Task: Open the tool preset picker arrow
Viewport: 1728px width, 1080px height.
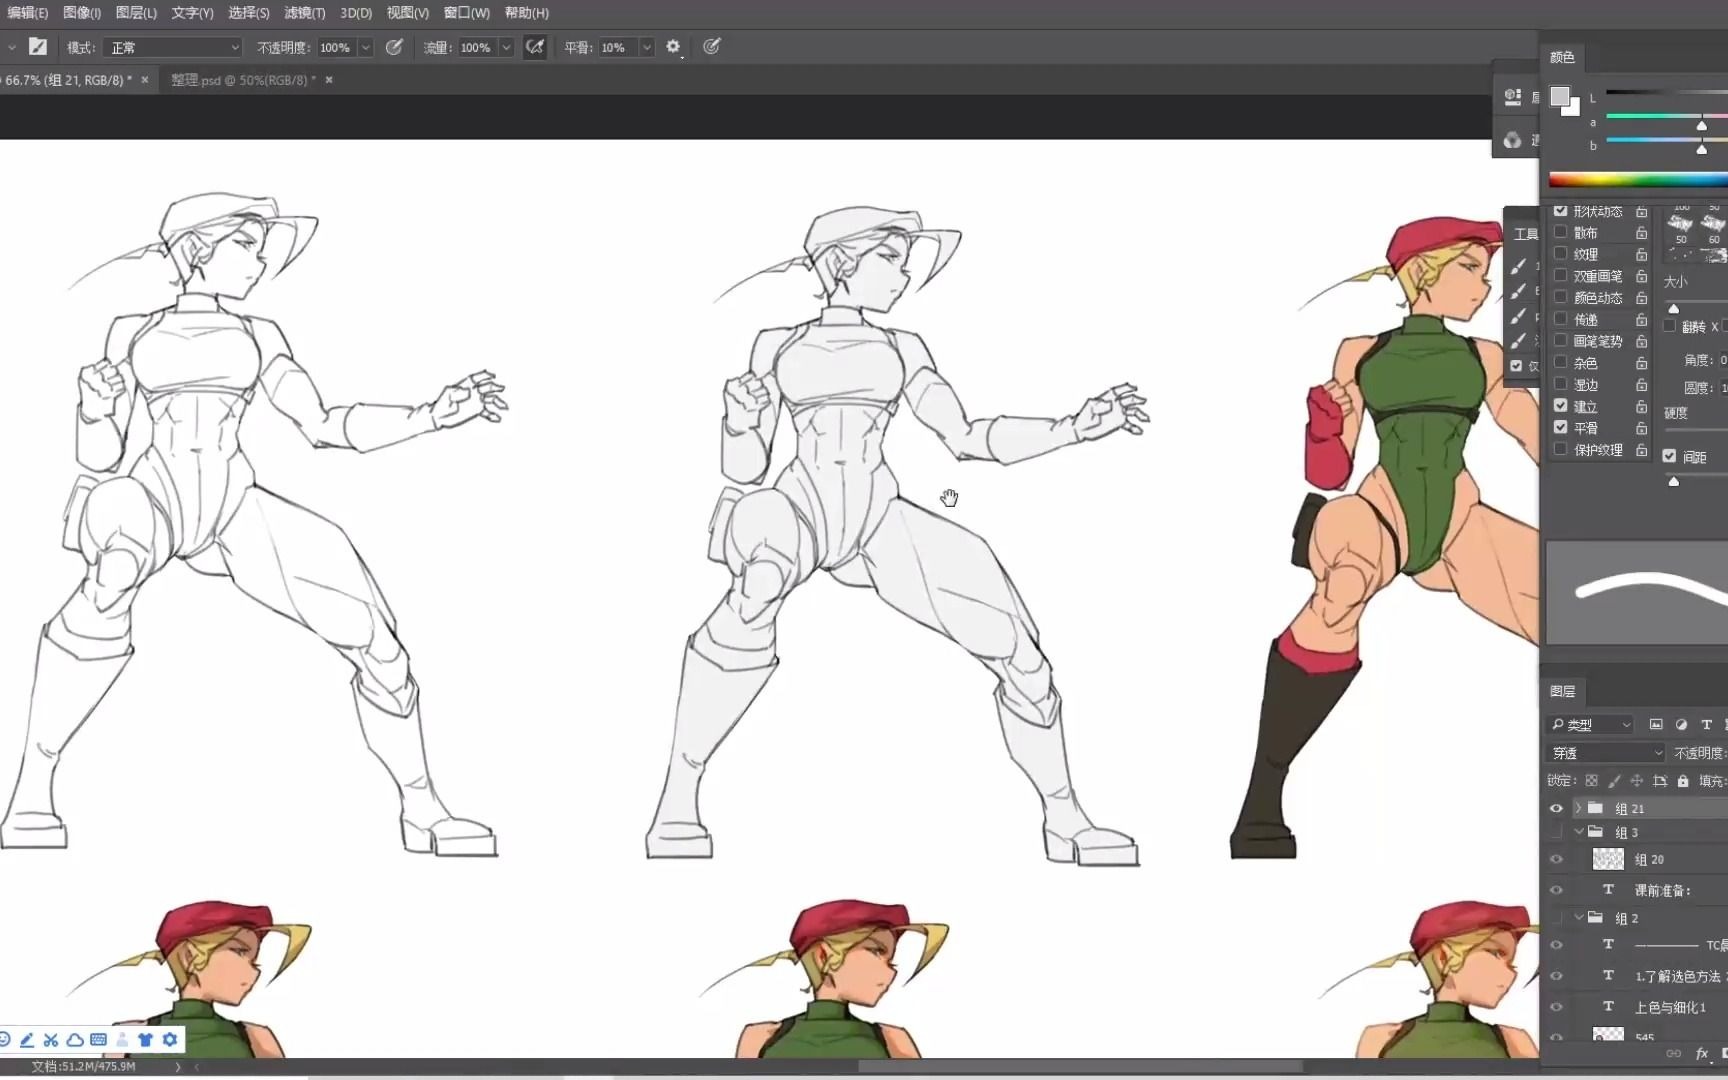Action: click(x=12, y=47)
